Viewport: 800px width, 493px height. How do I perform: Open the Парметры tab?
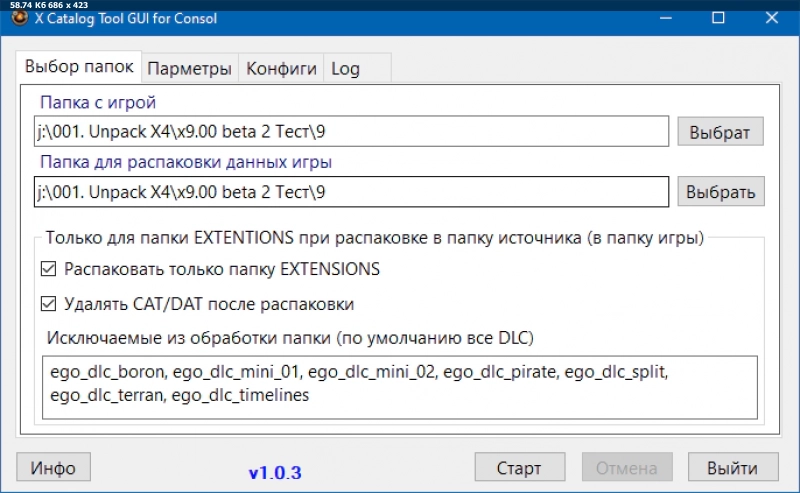(x=189, y=68)
